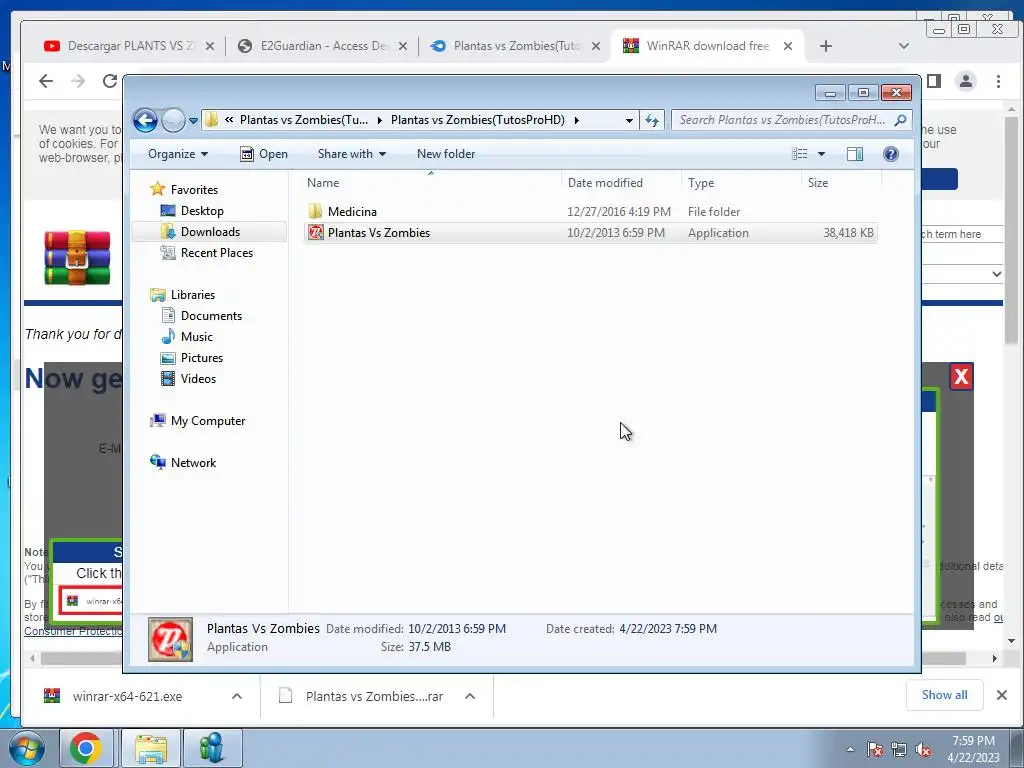Expand the view options dropdown arrow
The width and height of the screenshot is (1024, 768).
[822, 154]
